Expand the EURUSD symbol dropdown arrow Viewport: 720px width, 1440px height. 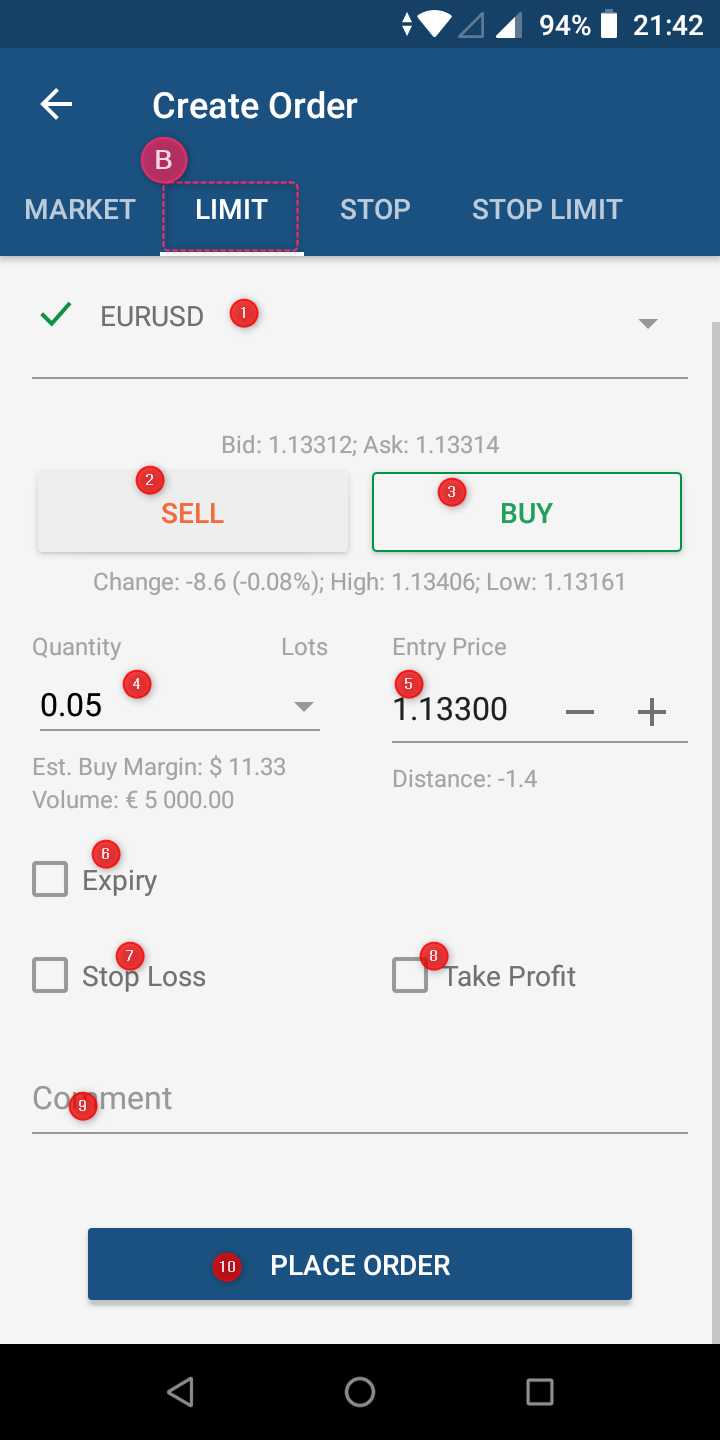pos(648,323)
